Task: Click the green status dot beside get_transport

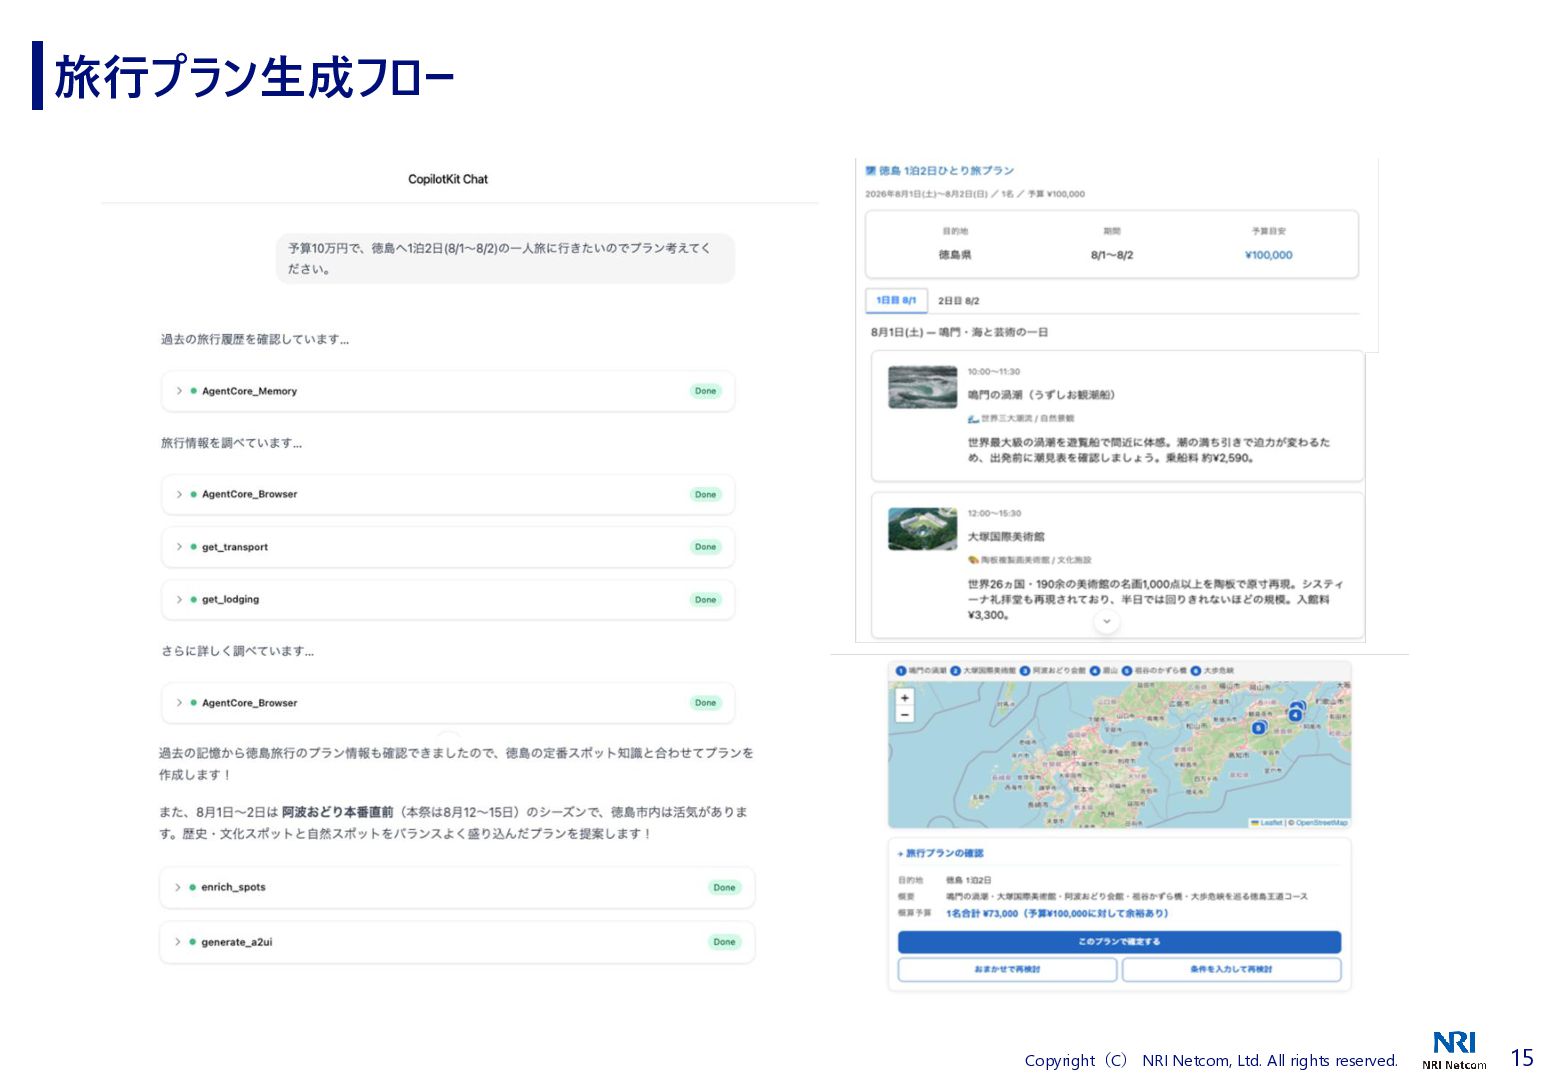Action: point(193,547)
